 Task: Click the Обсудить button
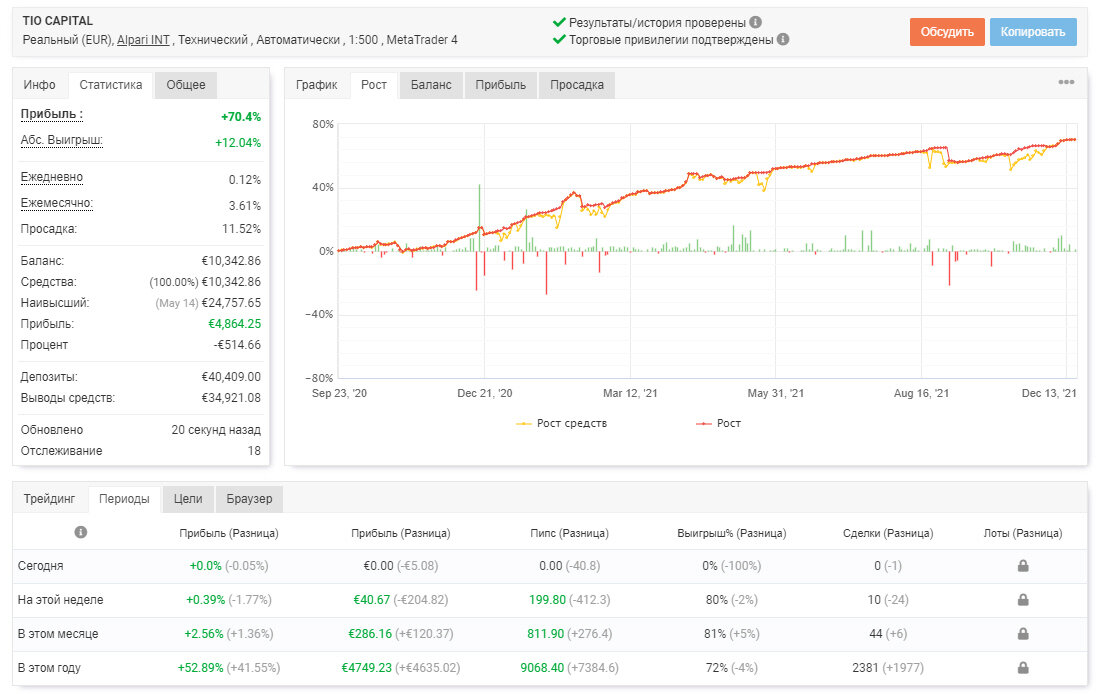point(947,32)
